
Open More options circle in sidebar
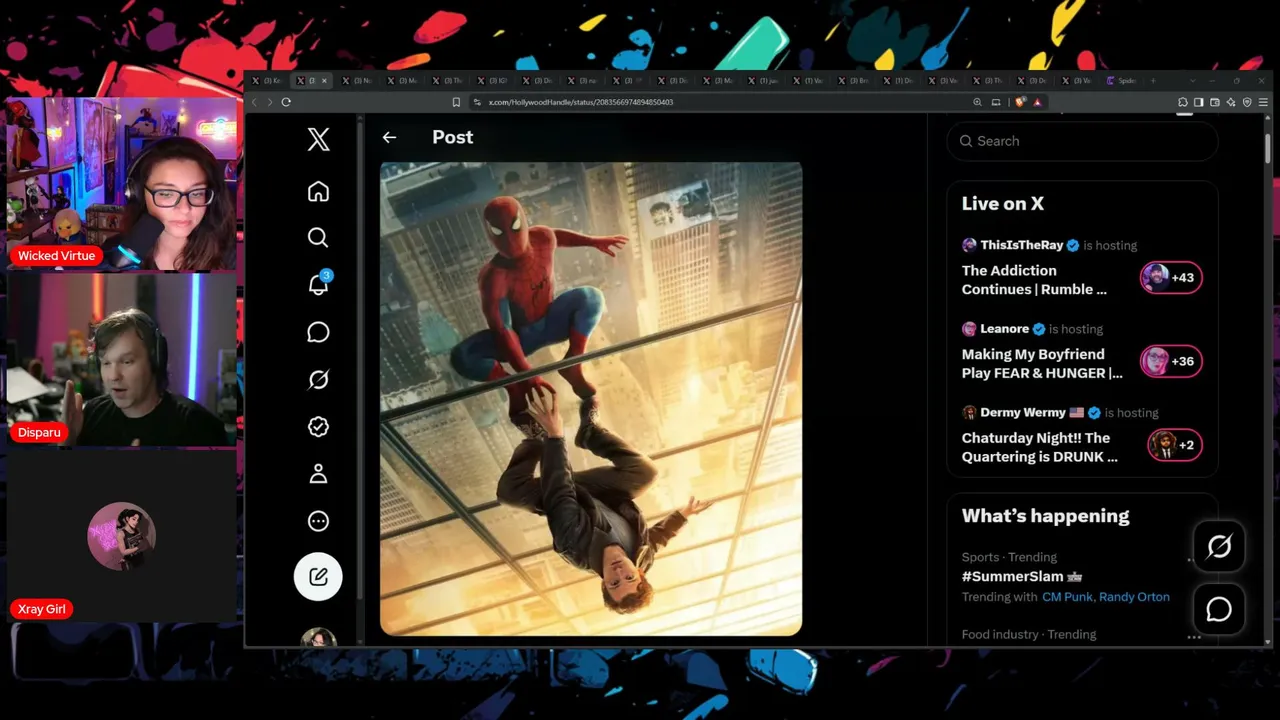[x=318, y=521]
